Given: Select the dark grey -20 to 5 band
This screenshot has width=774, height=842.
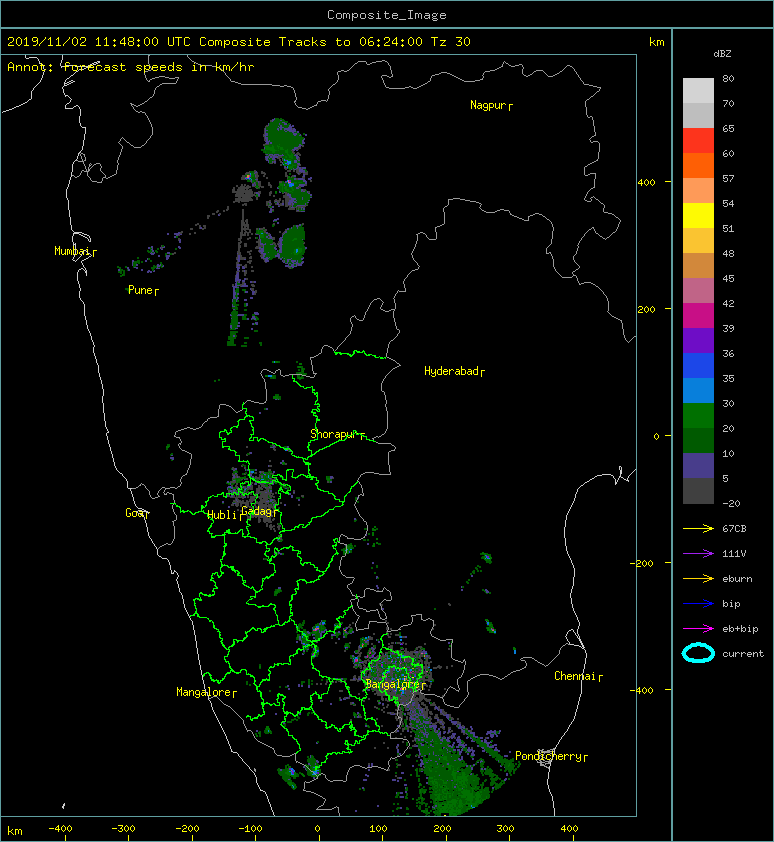Looking at the screenshot, I should (x=698, y=491).
